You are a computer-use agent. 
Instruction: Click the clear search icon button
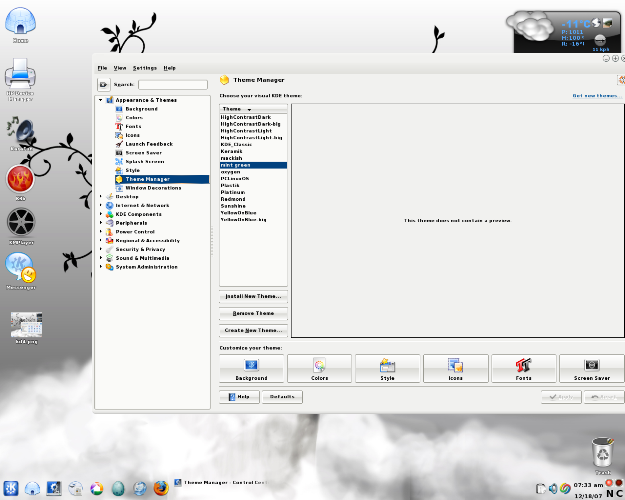[104, 85]
